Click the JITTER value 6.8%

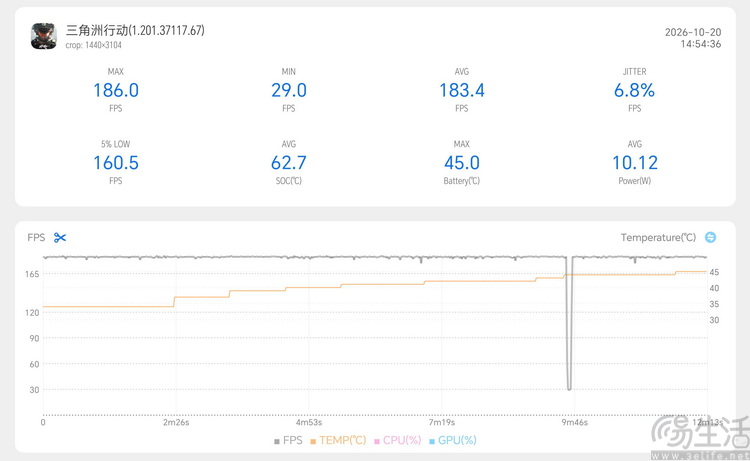[634, 90]
